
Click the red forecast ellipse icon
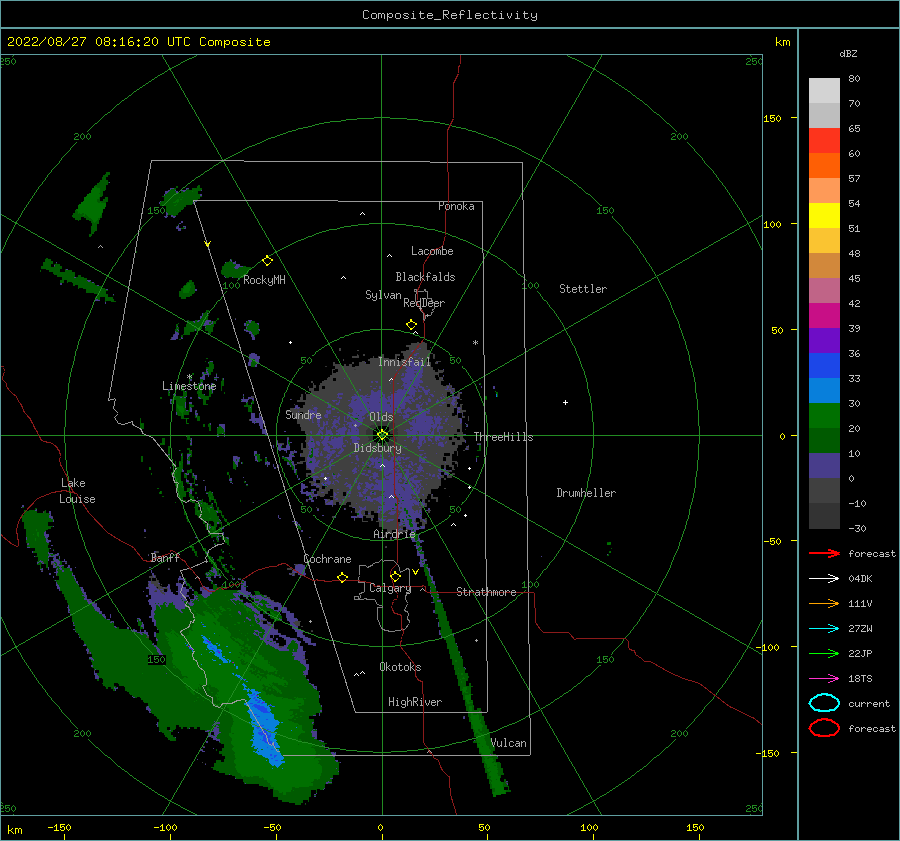(x=824, y=727)
